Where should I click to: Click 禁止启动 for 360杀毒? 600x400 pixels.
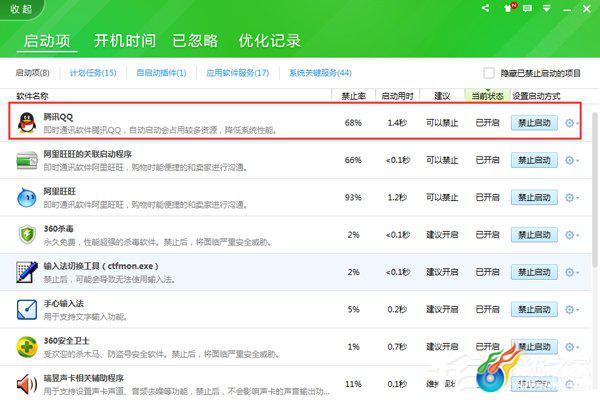click(534, 235)
